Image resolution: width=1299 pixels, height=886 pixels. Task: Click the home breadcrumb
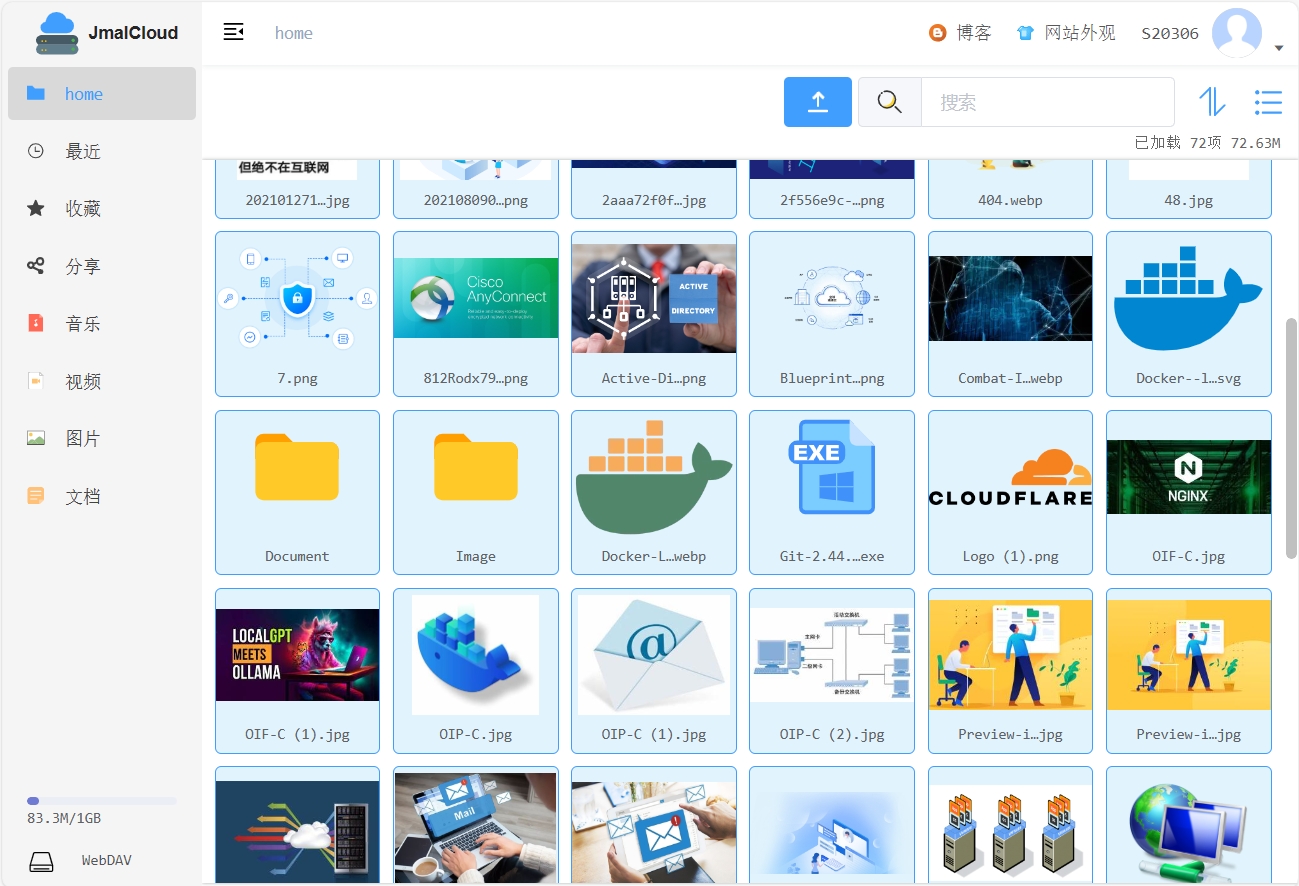point(294,33)
